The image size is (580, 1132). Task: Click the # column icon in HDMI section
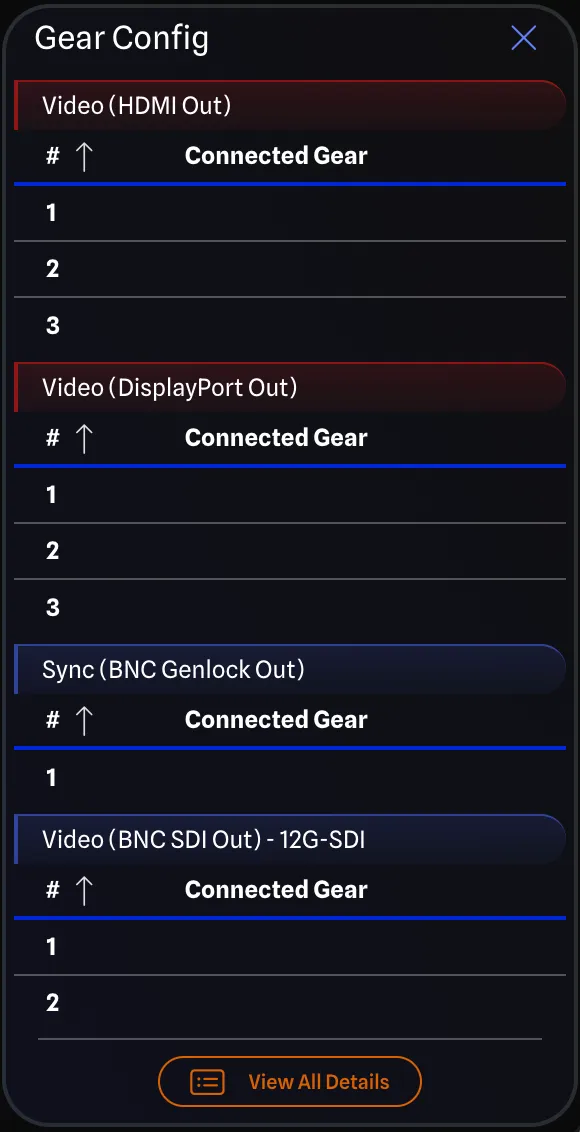(51, 156)
